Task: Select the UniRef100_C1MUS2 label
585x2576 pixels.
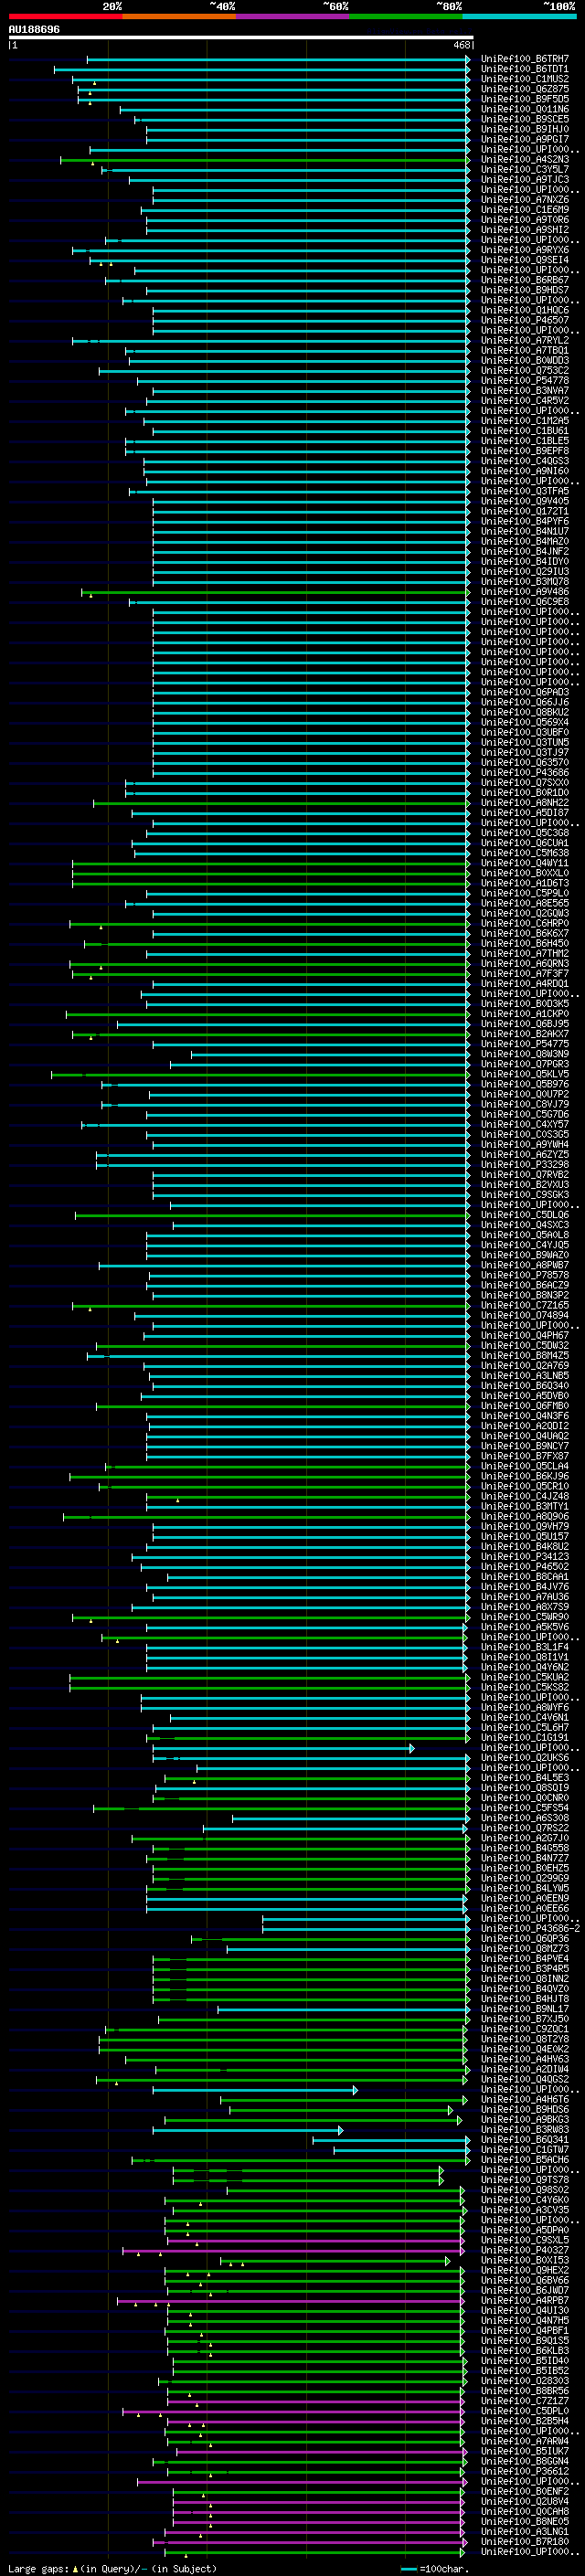Action: coord(525,79)
